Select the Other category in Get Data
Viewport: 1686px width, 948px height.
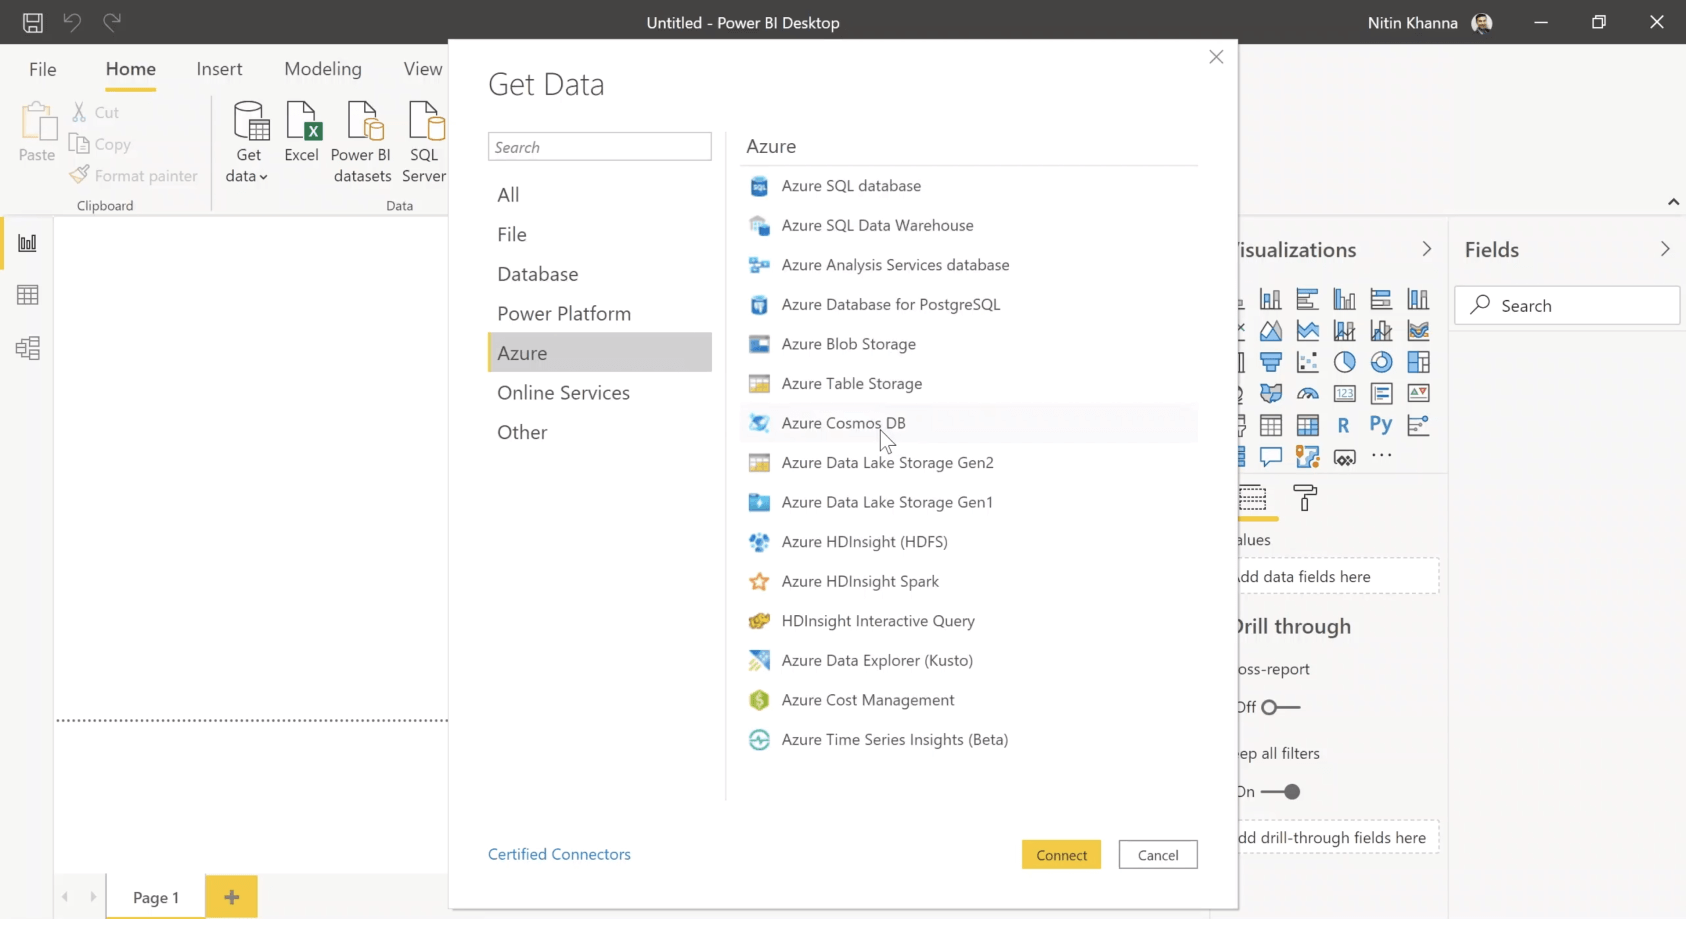(600, 432)
